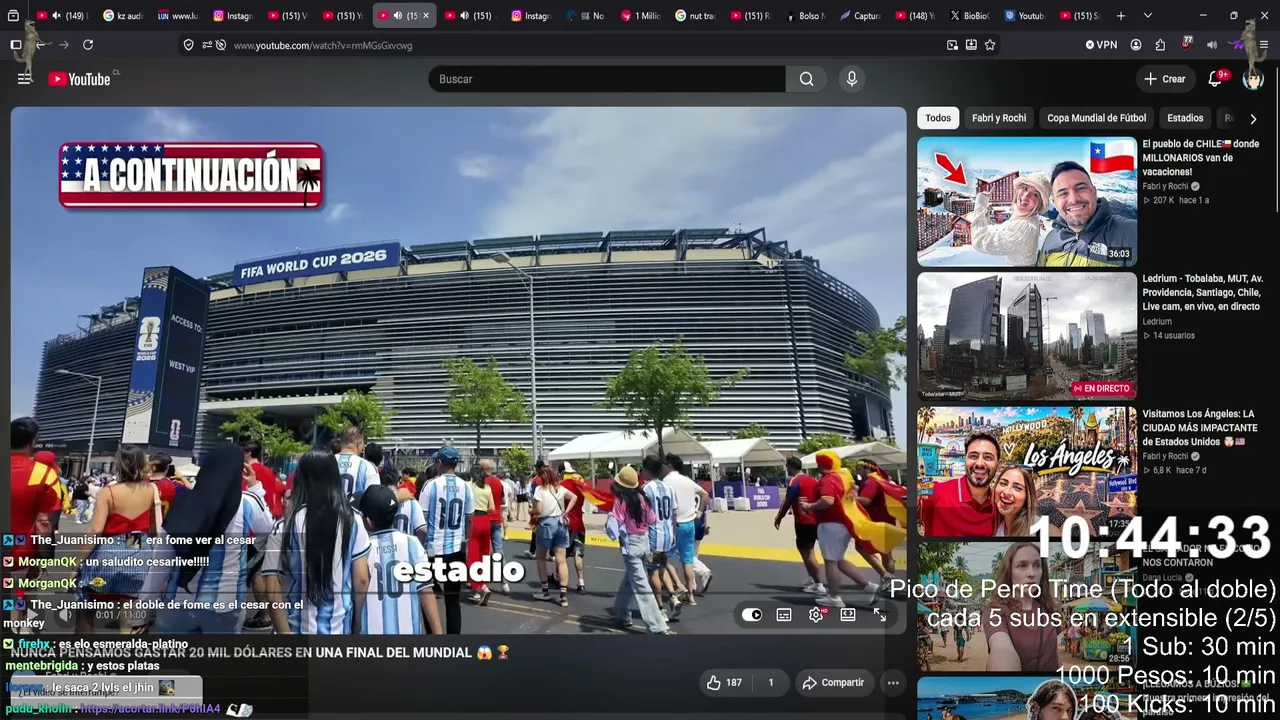Open the Chile millonarios video thumbnail
The image size is (1280, 720).
click(x=1027, y=201)
